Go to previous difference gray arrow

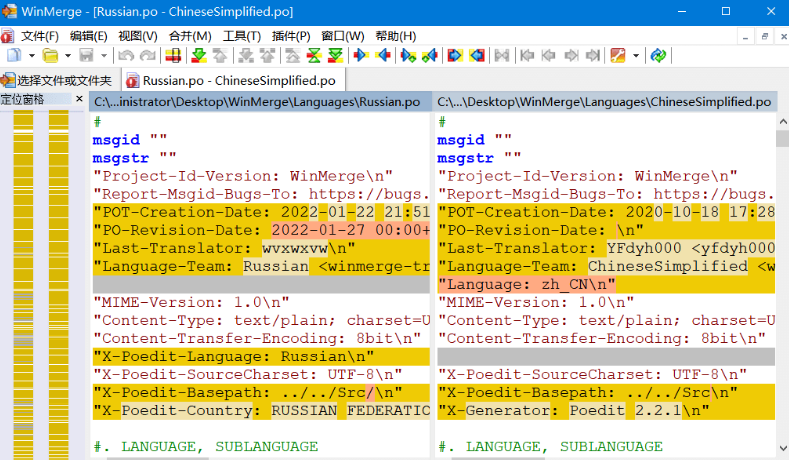220,55
